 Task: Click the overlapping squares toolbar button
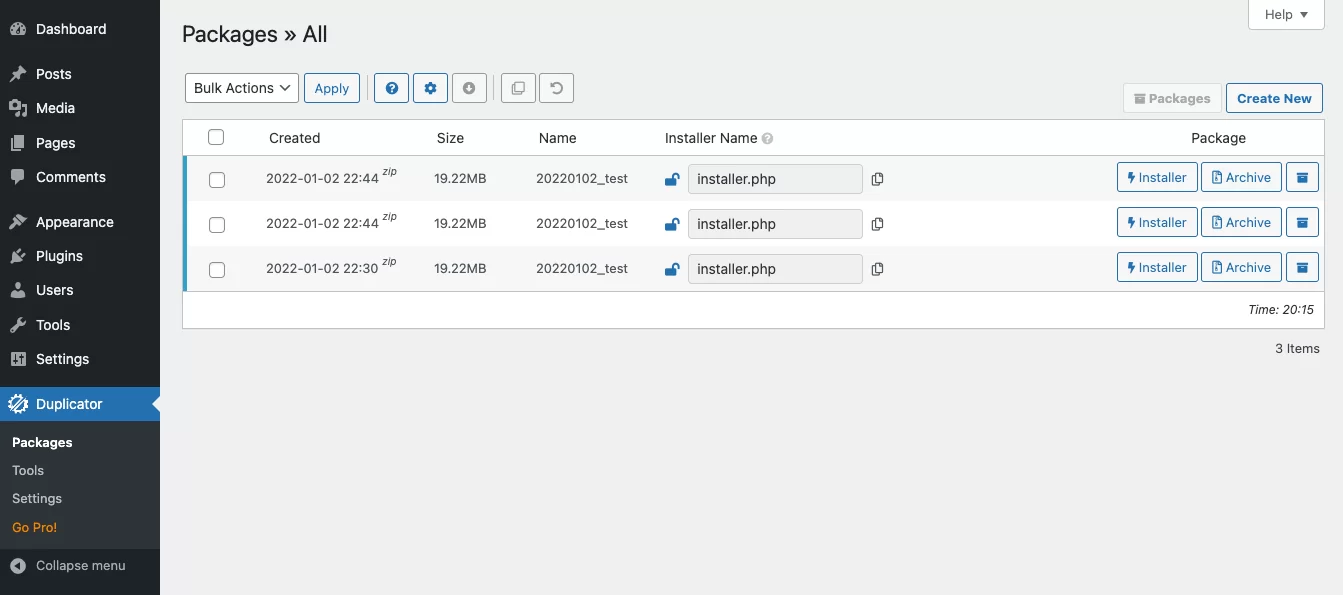518,88
